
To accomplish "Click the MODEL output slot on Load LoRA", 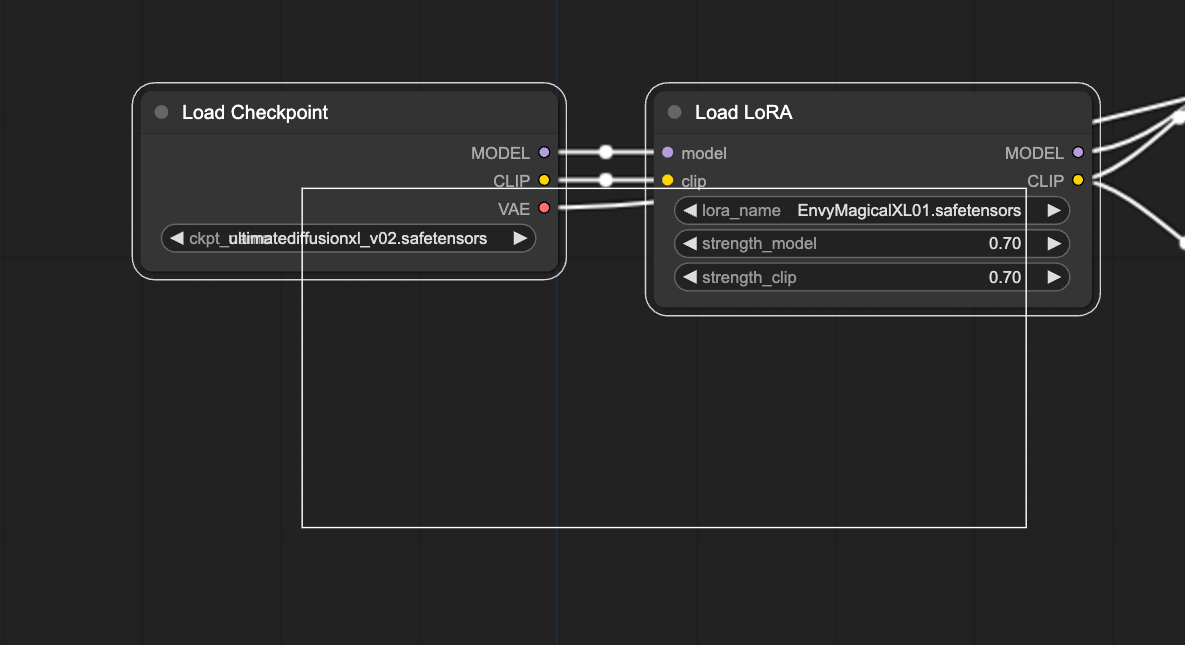I will tap(1077, 153).
